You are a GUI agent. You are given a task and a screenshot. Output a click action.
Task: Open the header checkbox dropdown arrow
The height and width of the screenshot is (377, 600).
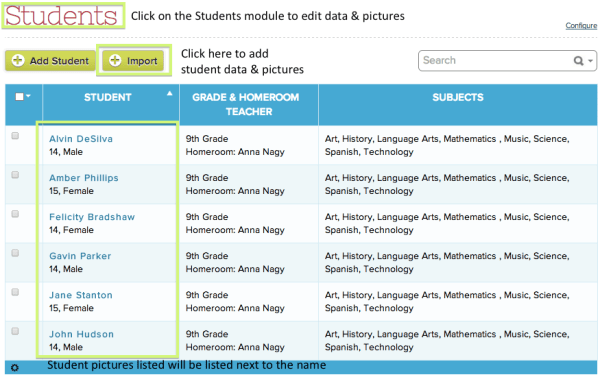[28, 96]
